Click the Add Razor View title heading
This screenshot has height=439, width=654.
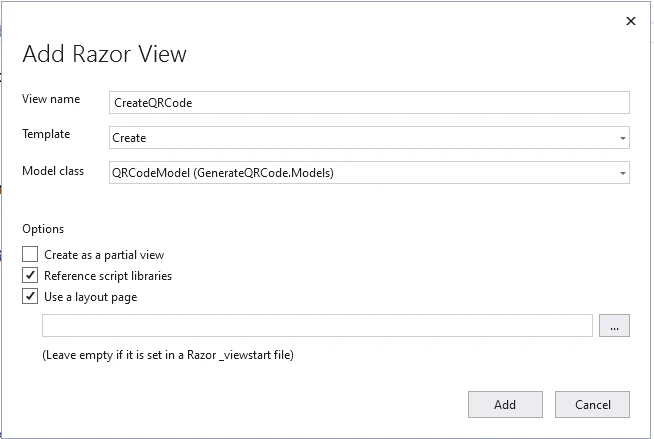104,54
